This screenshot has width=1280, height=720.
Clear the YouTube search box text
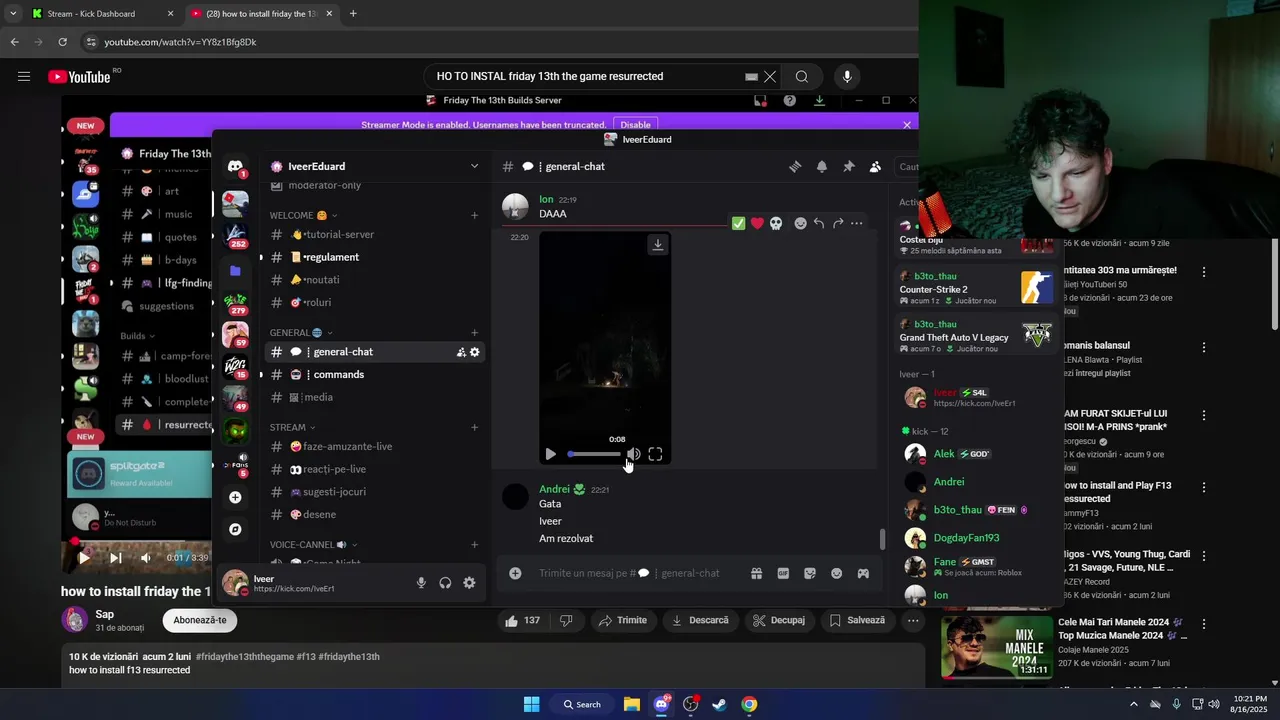click(770, 77)
